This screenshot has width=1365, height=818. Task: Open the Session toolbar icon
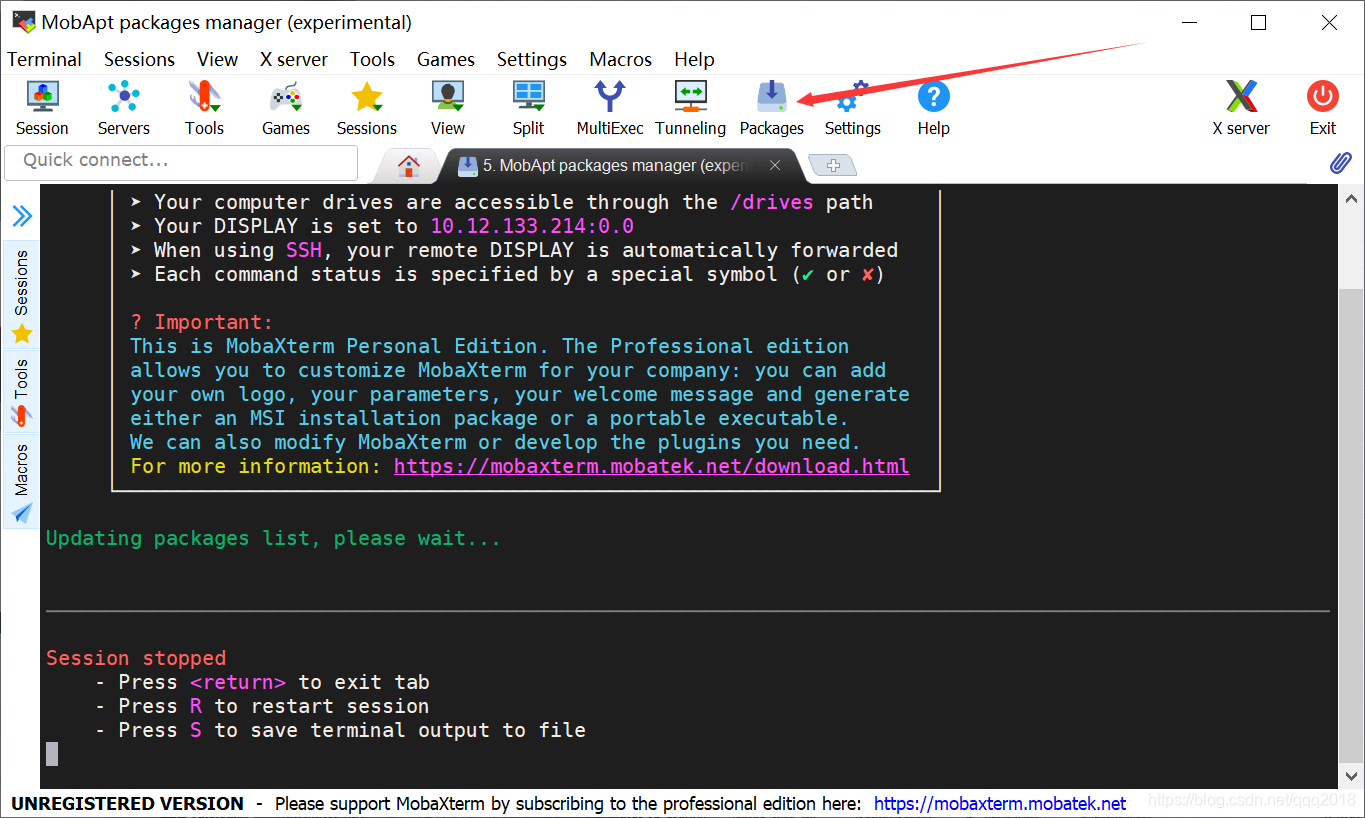42,108
